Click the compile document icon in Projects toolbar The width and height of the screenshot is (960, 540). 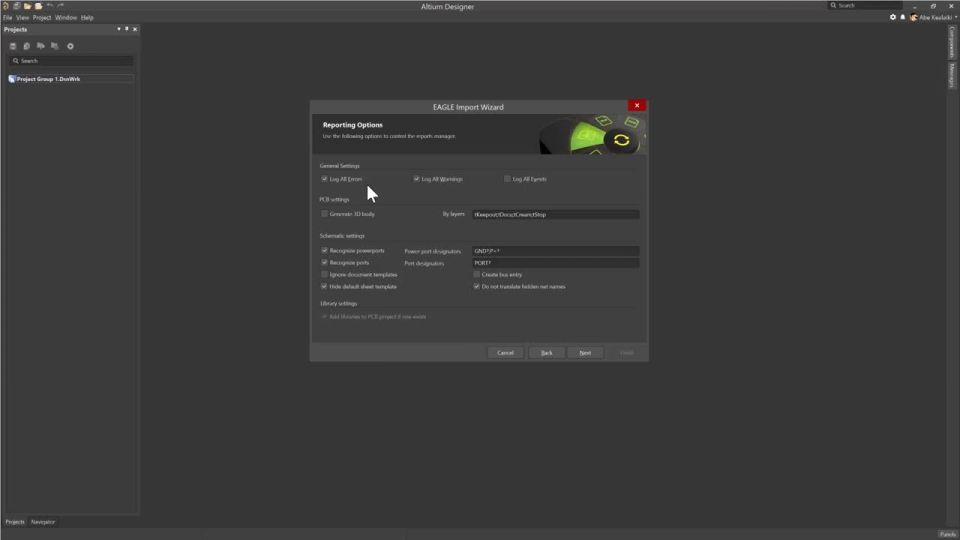(x=26, y=46)
